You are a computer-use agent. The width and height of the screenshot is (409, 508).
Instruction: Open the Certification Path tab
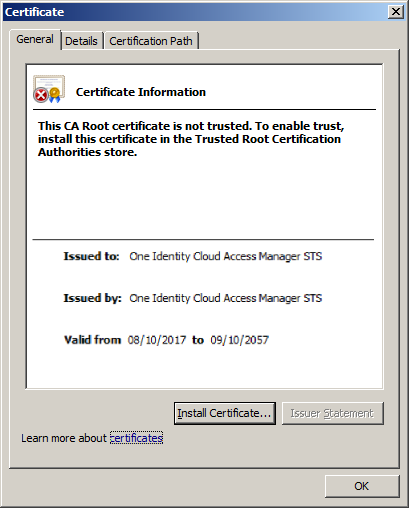(151, 41)
